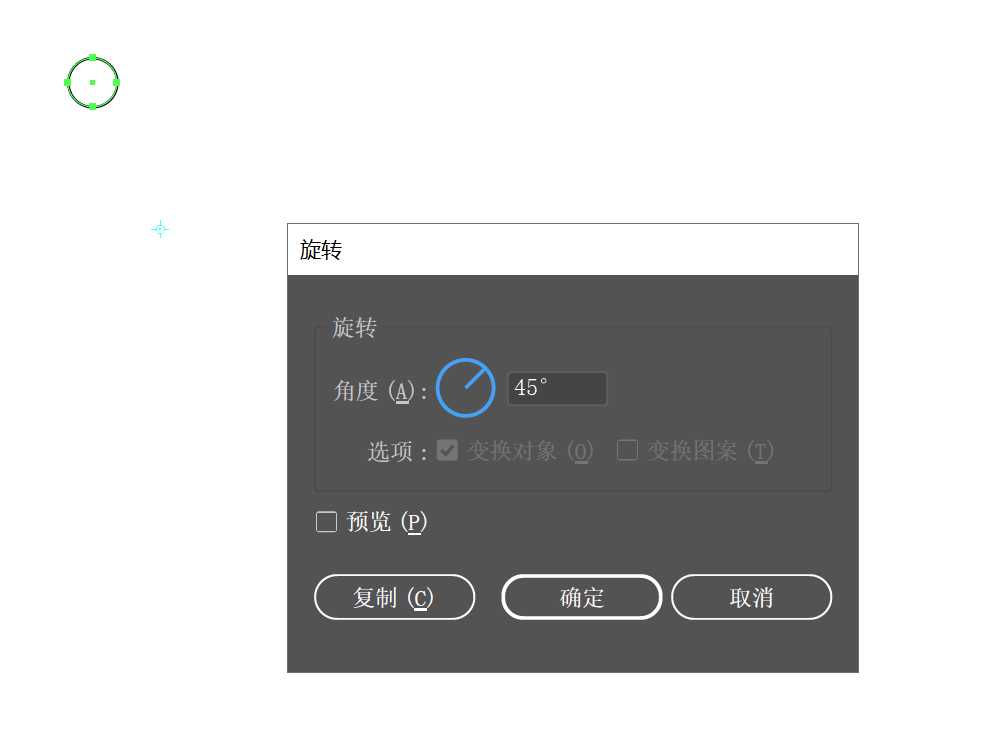Cancel the dialog with the 取消 button
Image resolution: width=987 pixels, height=746 pixels.
pyautogui.click(x=752, y=597)
